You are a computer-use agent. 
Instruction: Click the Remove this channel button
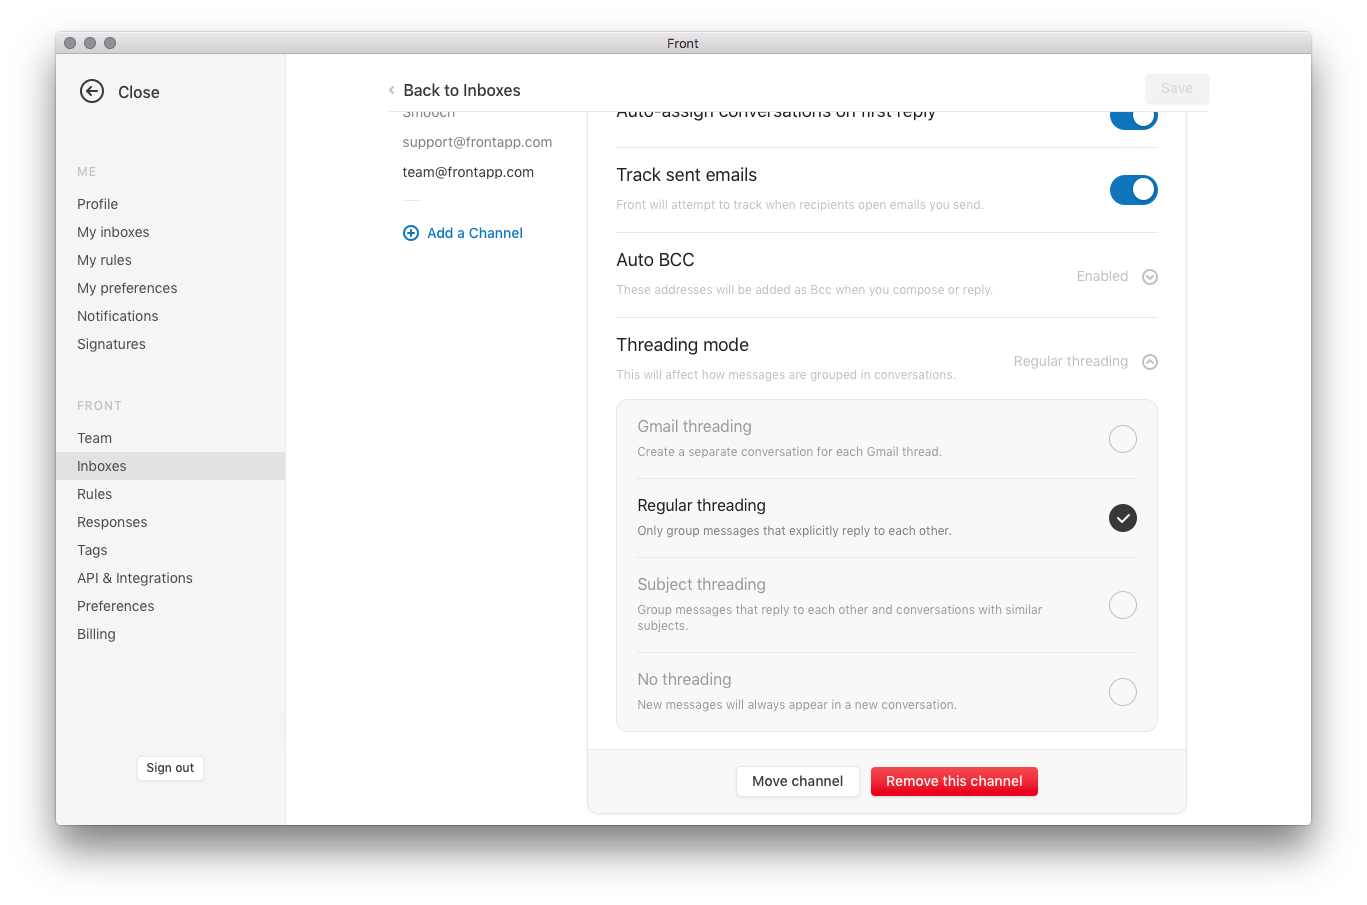pos(953,781)
